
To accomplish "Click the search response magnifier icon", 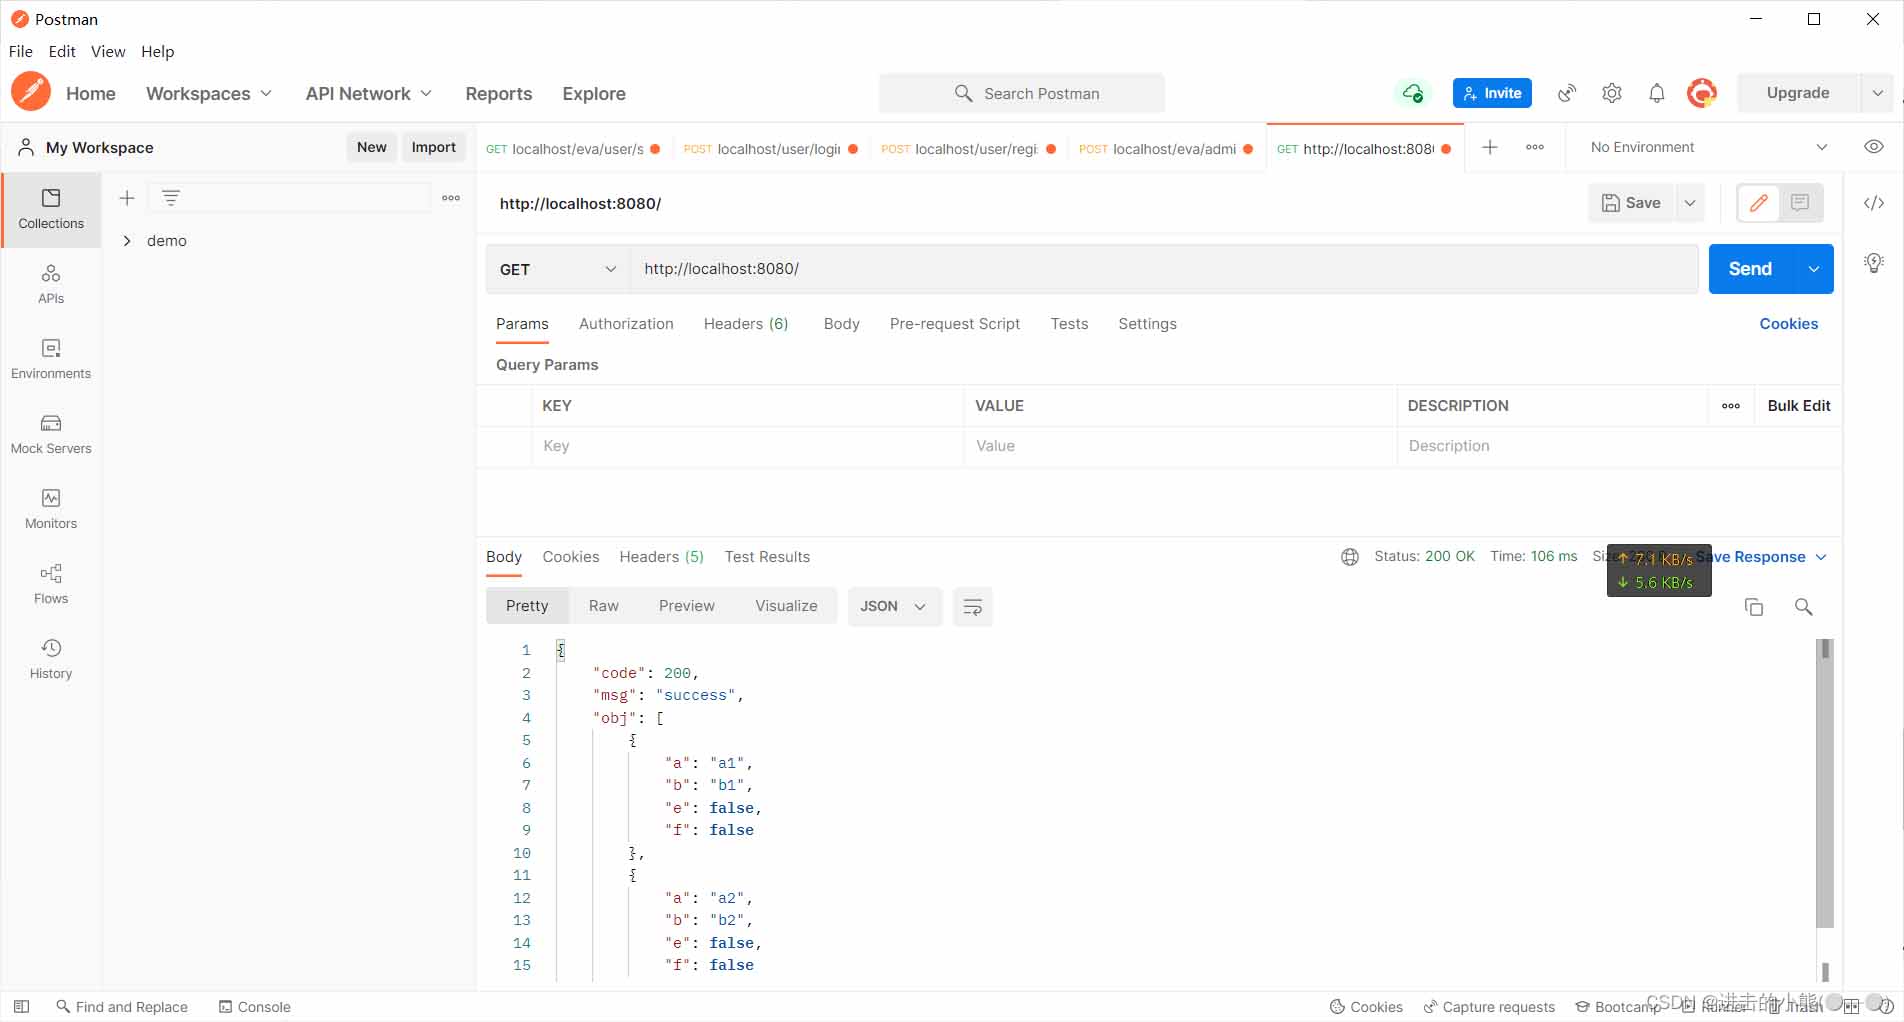I will point(1803,607).
